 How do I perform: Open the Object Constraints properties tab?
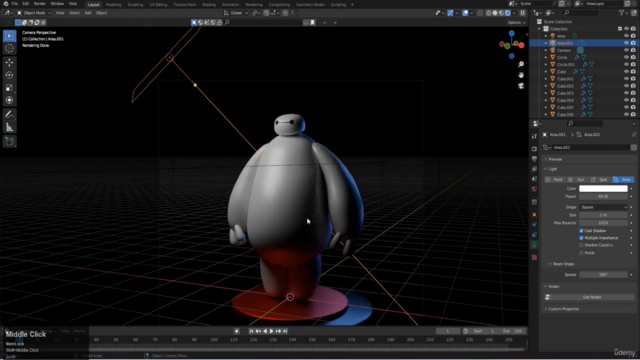[534, 235]
